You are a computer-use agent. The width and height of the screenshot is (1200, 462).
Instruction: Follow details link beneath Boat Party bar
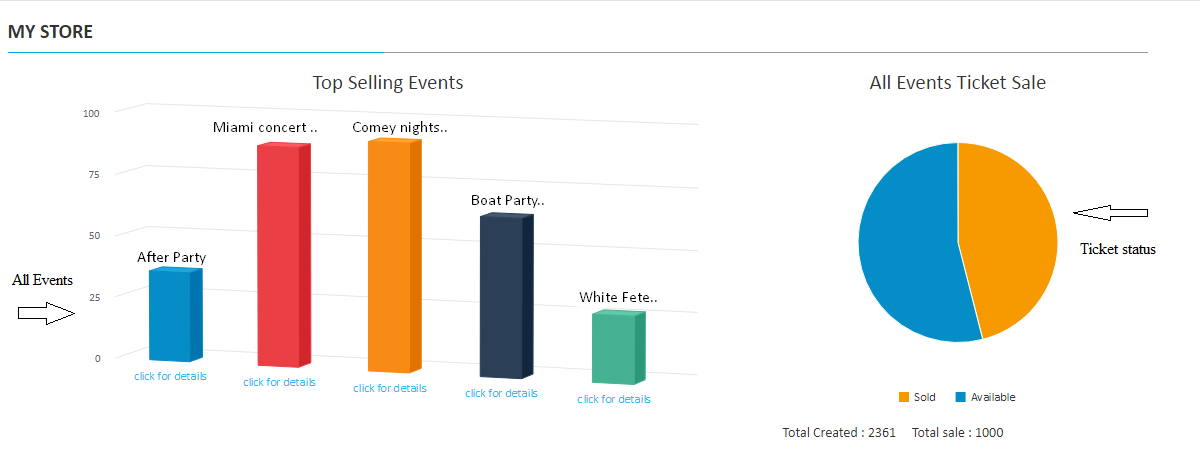(x=501, y=393)
